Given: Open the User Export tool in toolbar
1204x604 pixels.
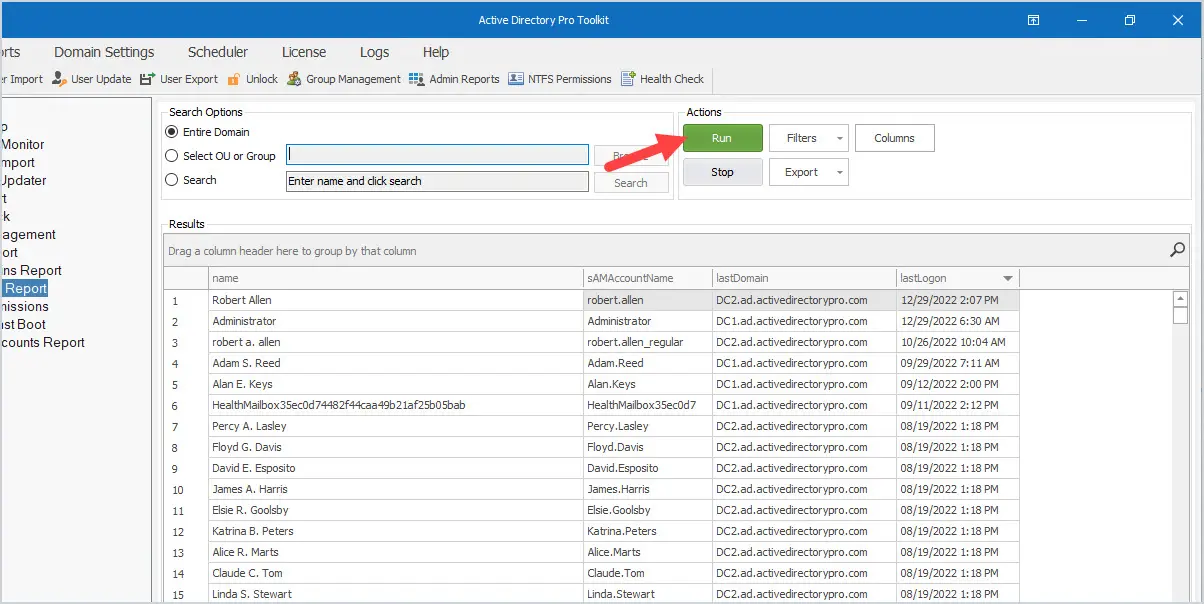Looking at the screenshot, I should (179, 79).
